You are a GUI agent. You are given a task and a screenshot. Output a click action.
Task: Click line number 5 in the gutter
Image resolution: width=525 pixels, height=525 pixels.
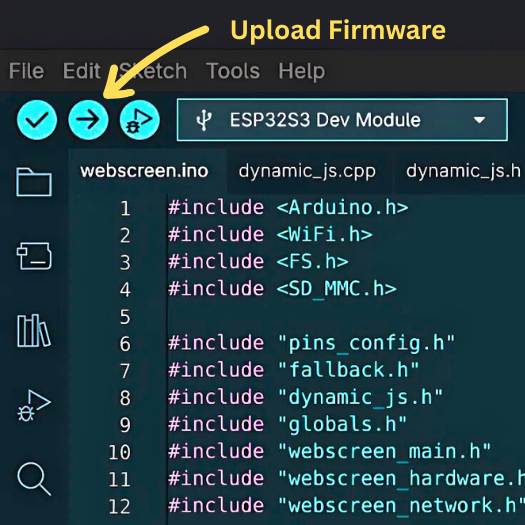click(x=125, y=317)
